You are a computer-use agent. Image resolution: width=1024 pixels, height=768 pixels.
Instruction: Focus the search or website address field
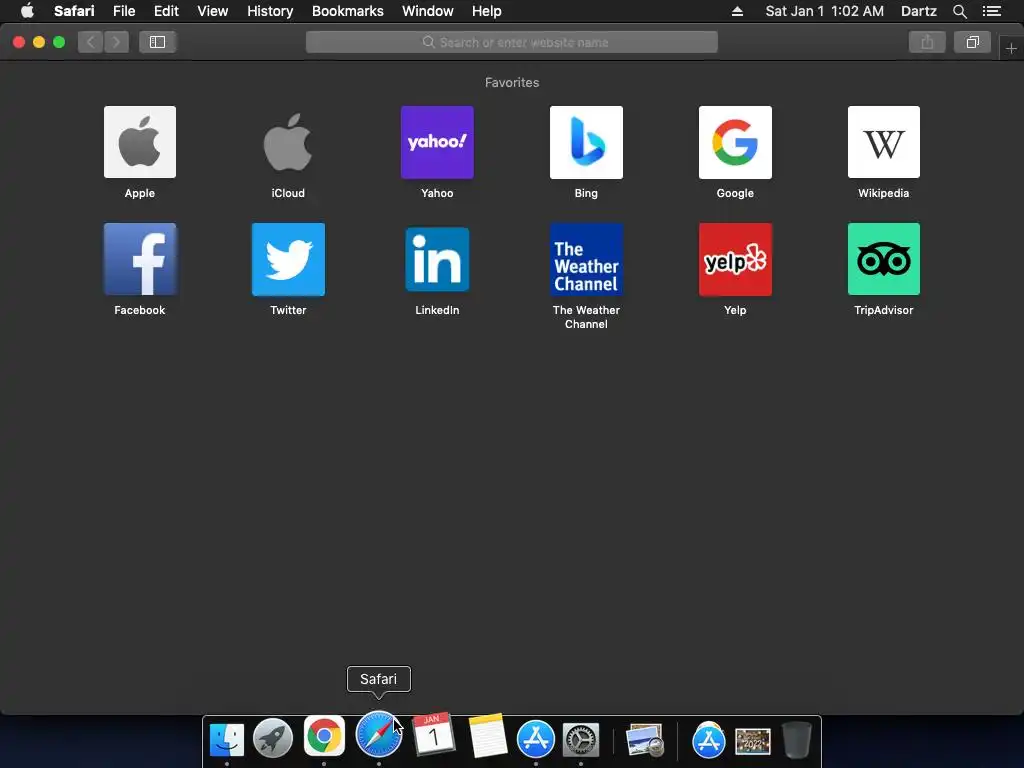511,42
